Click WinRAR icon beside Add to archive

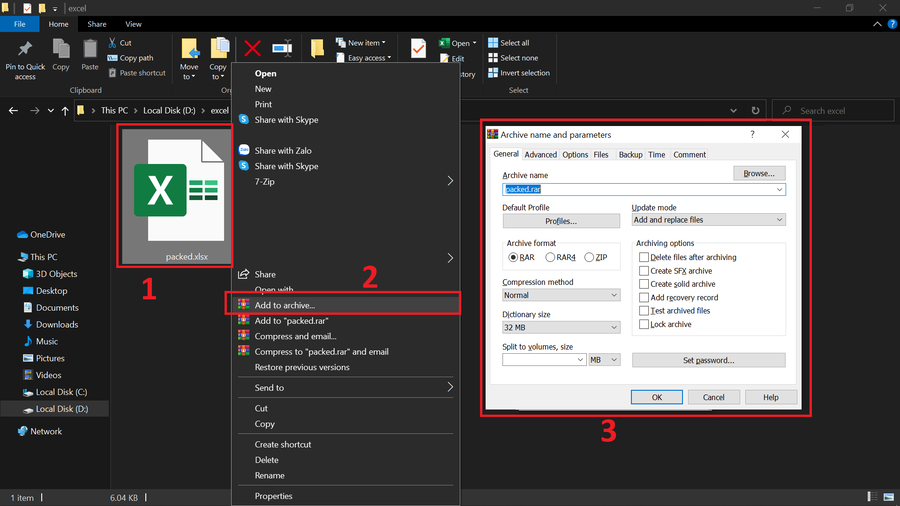click(x=244, y=305)
